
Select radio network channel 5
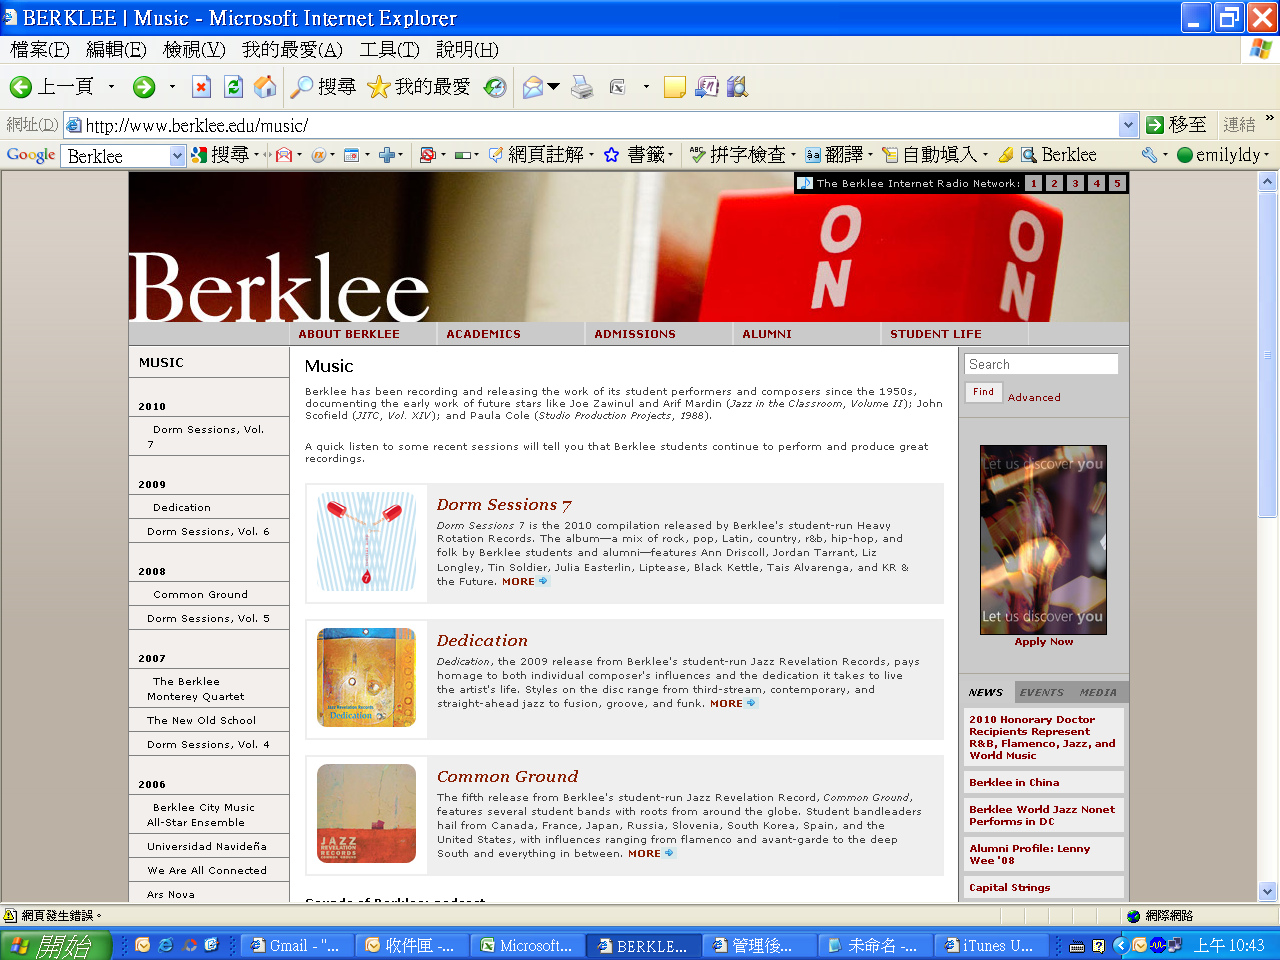(1117, 183)
